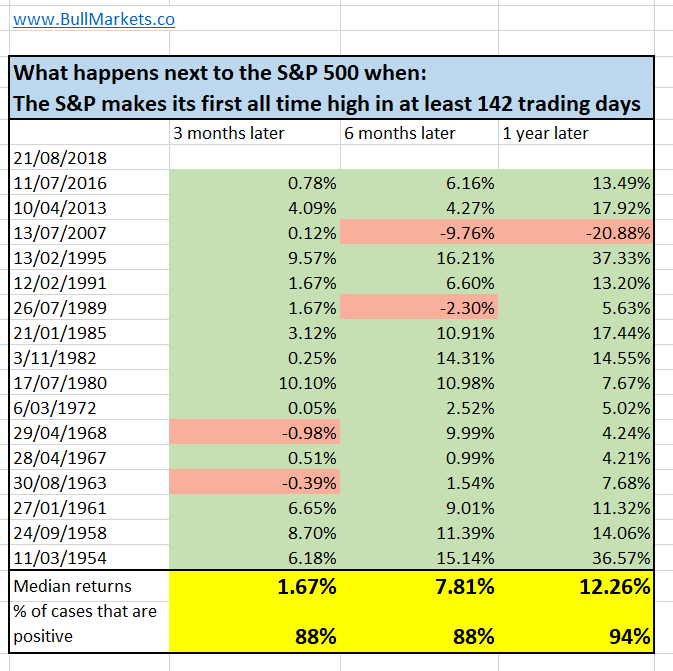This screenshot has height=671, width=673.
Task: Select the red -0.98% cell
Action: (x=255, y=432)
